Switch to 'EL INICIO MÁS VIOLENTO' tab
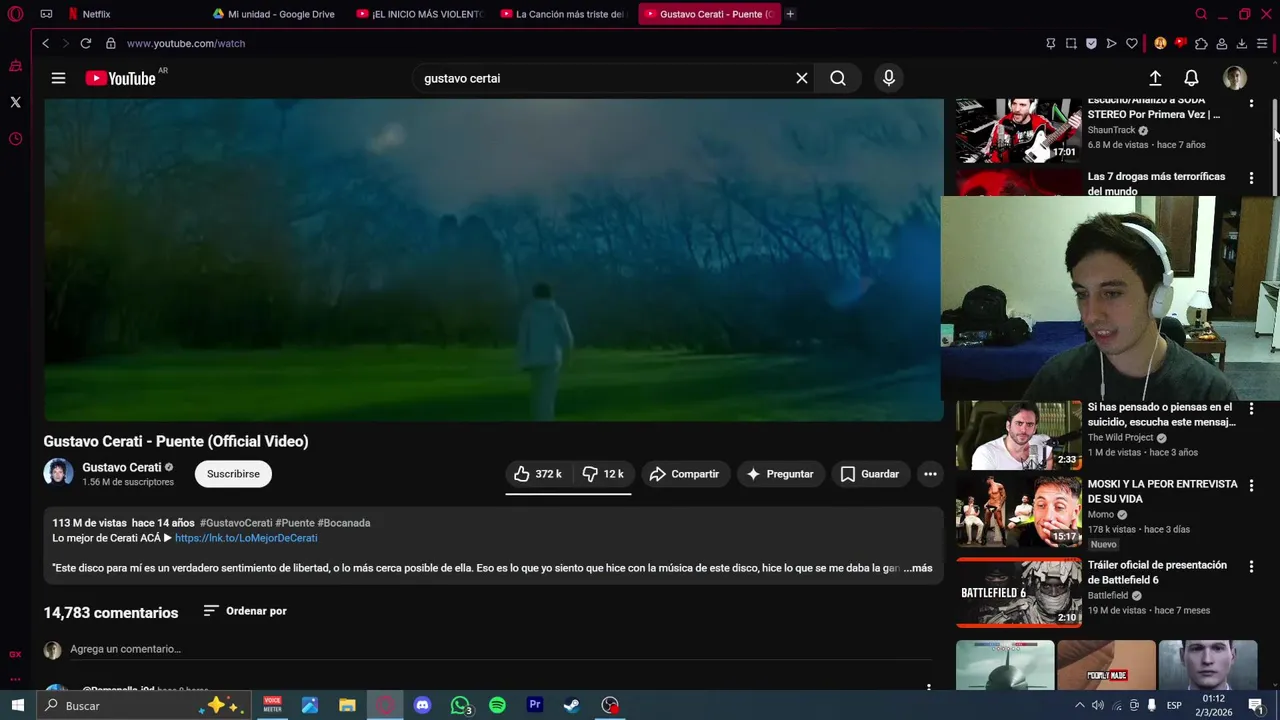Viewport: 1280px width, 720px height. point(421,14)
